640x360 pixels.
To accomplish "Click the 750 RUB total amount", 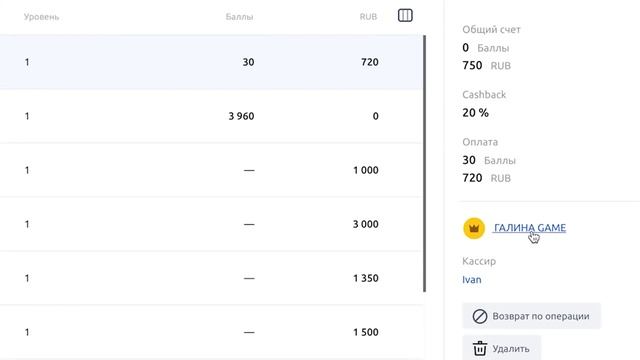I will click(486, 65).
